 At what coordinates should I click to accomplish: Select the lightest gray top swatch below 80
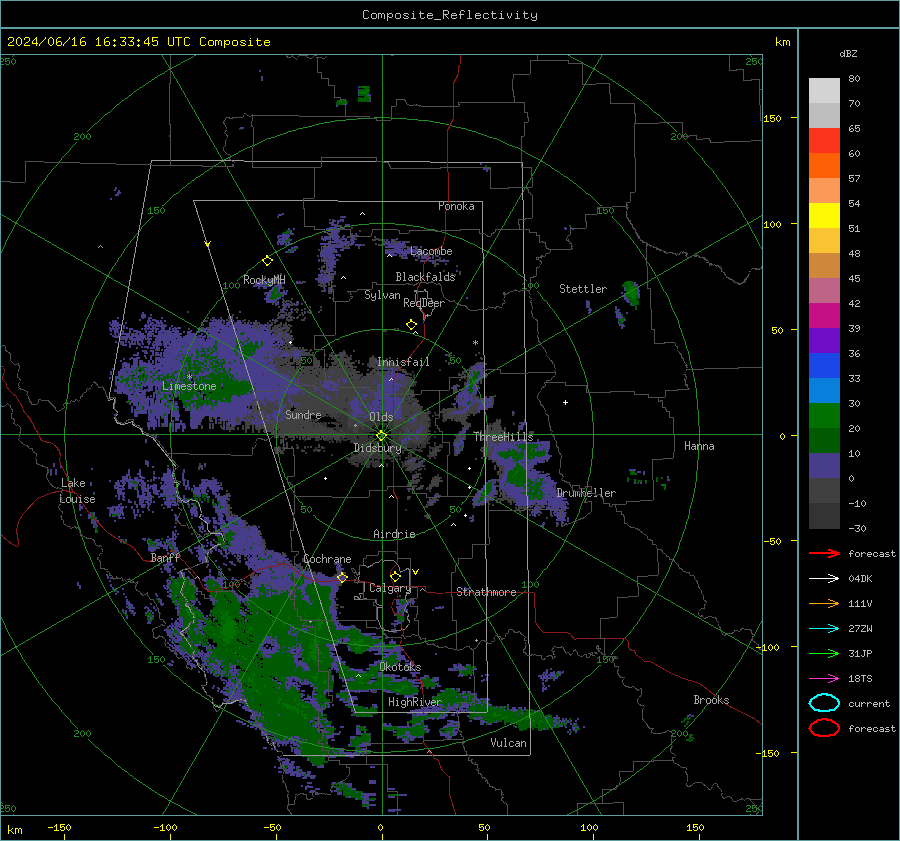824,91
